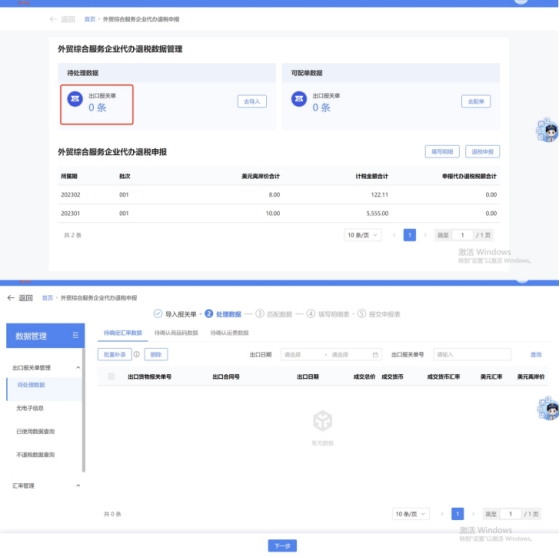Open the 10 条/页 dropdown in lower pagination

pos(410,514)
